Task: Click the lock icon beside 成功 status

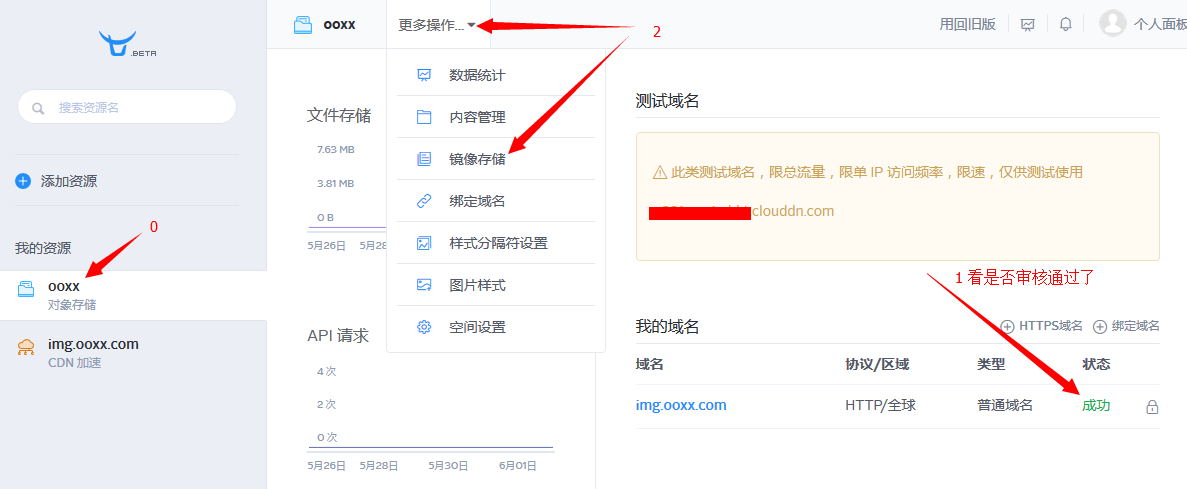Action: tap(1152, 407)
